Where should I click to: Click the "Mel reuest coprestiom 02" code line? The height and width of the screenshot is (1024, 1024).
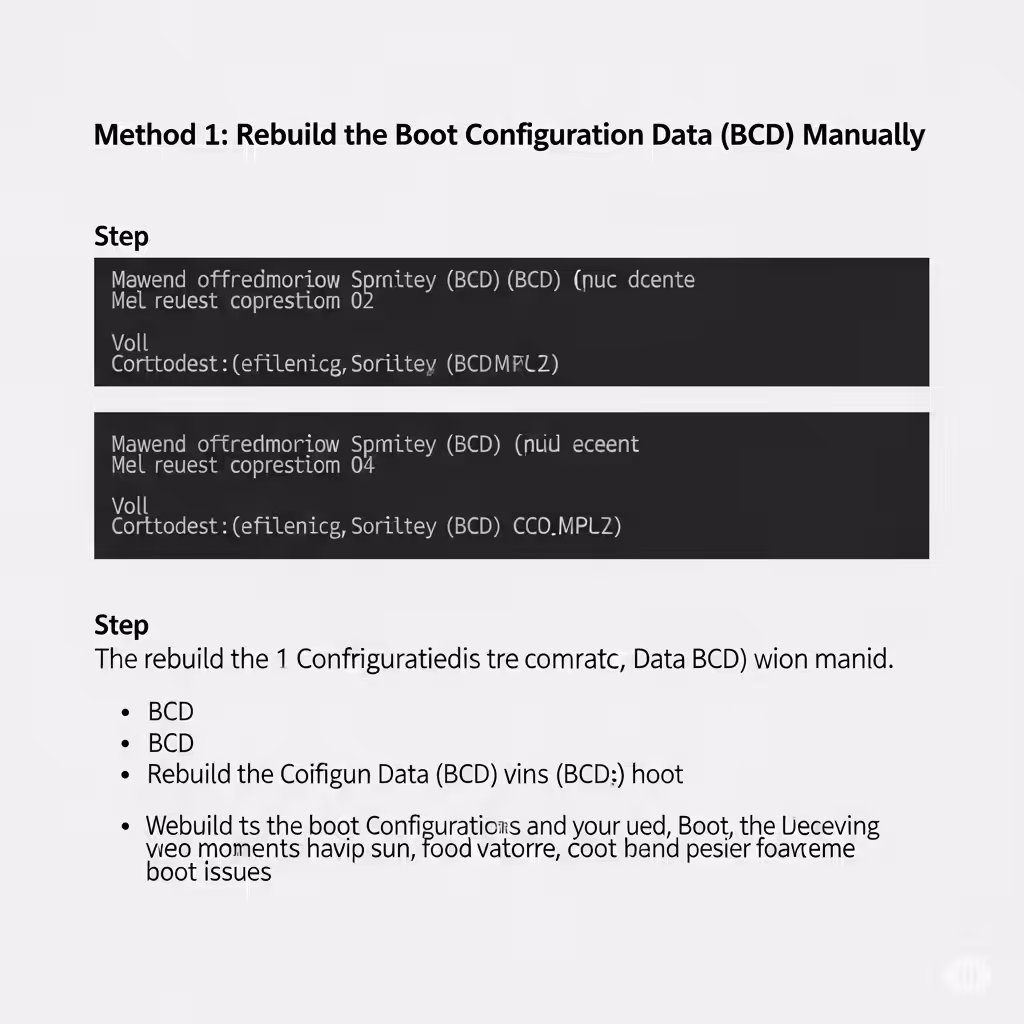click(x=242, y=301)
